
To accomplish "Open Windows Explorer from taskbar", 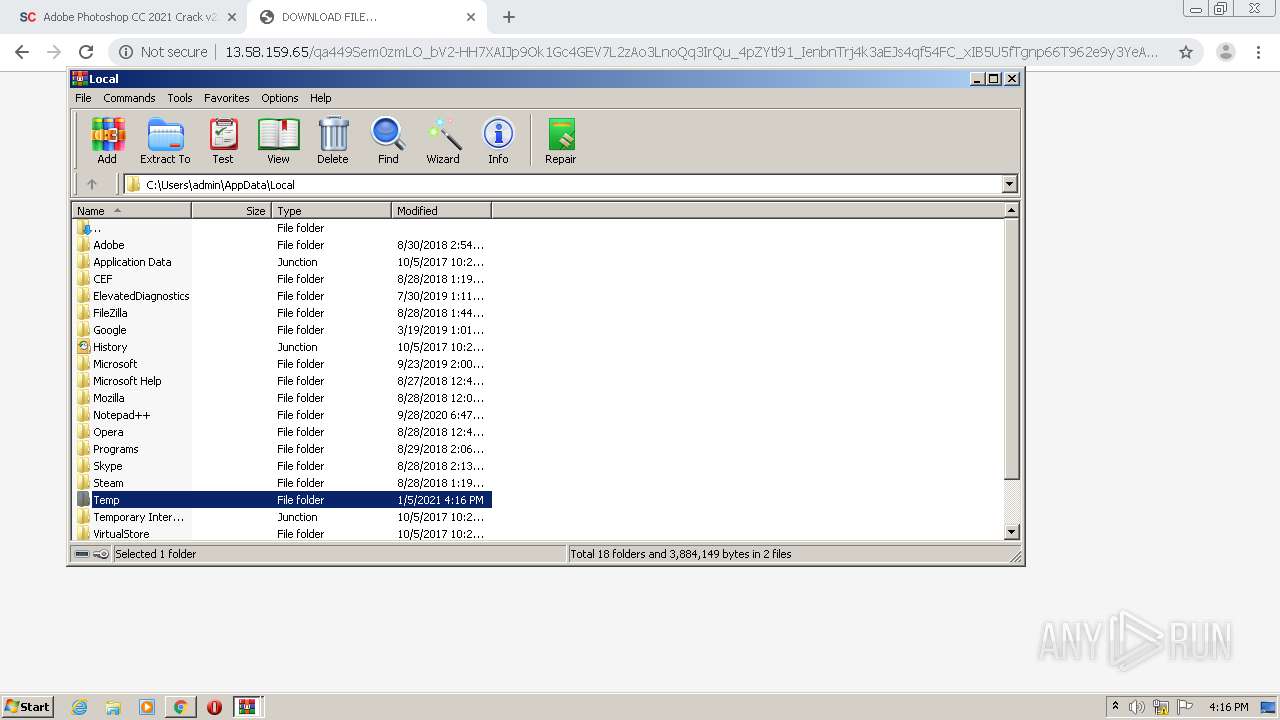I will point(113,707).
